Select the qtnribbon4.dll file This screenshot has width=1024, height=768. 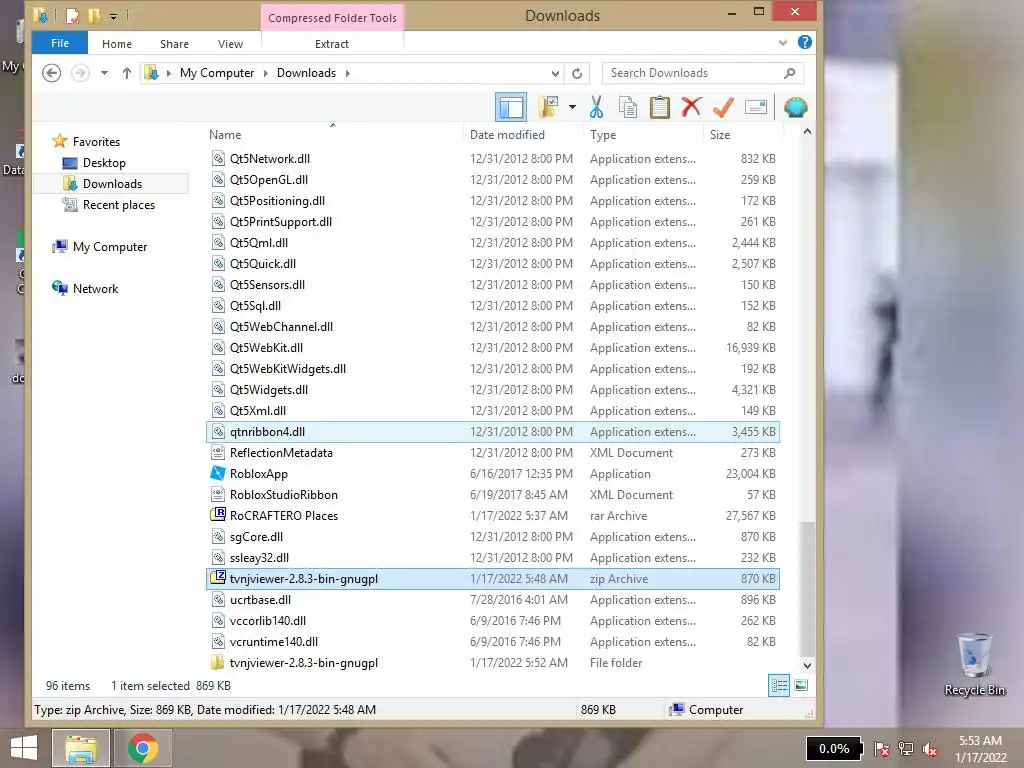pyautogui.click(x=493, y=432)
